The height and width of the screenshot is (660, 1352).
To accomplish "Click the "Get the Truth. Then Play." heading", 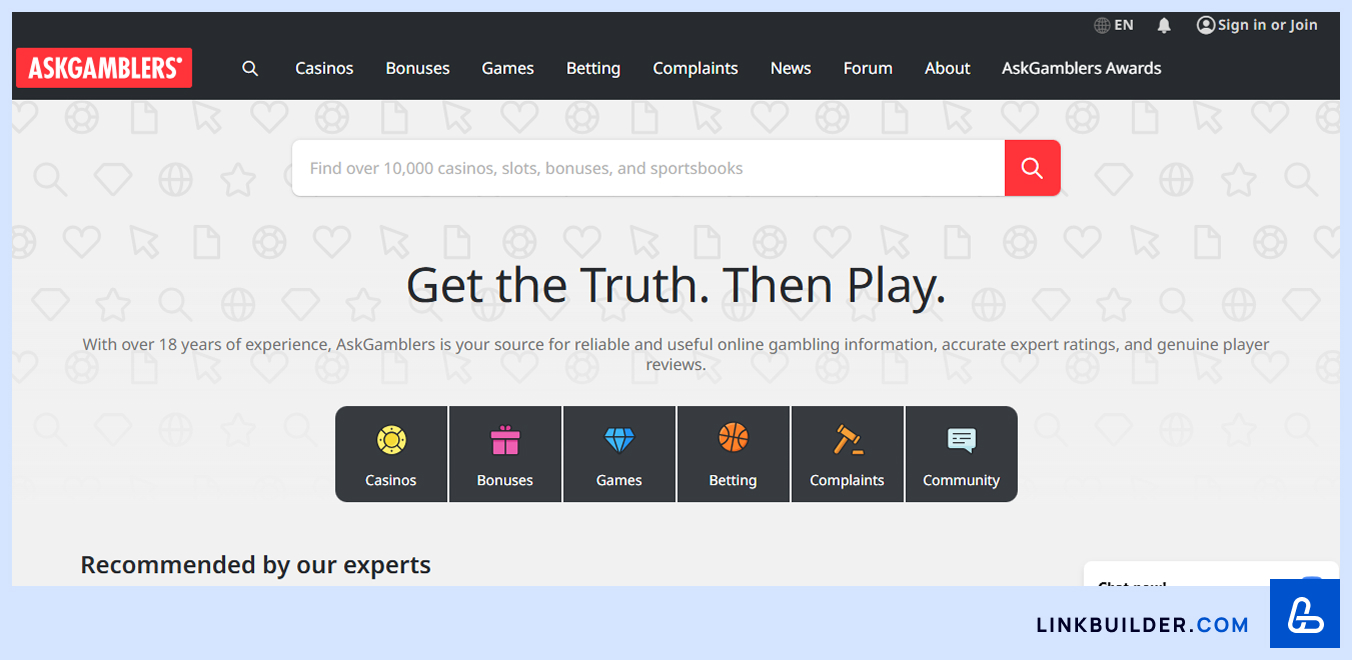I will pyautogui.click(x=676, y=285).
